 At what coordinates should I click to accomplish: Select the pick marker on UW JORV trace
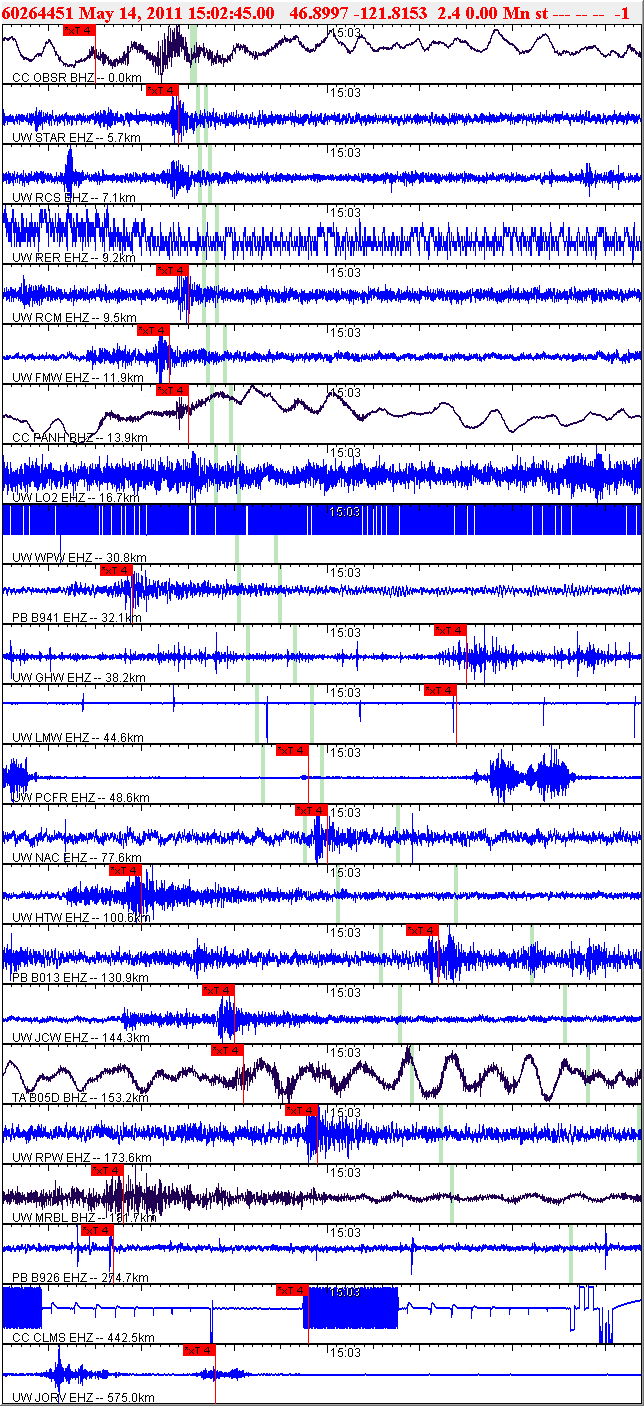click(x=199, y=1350)
